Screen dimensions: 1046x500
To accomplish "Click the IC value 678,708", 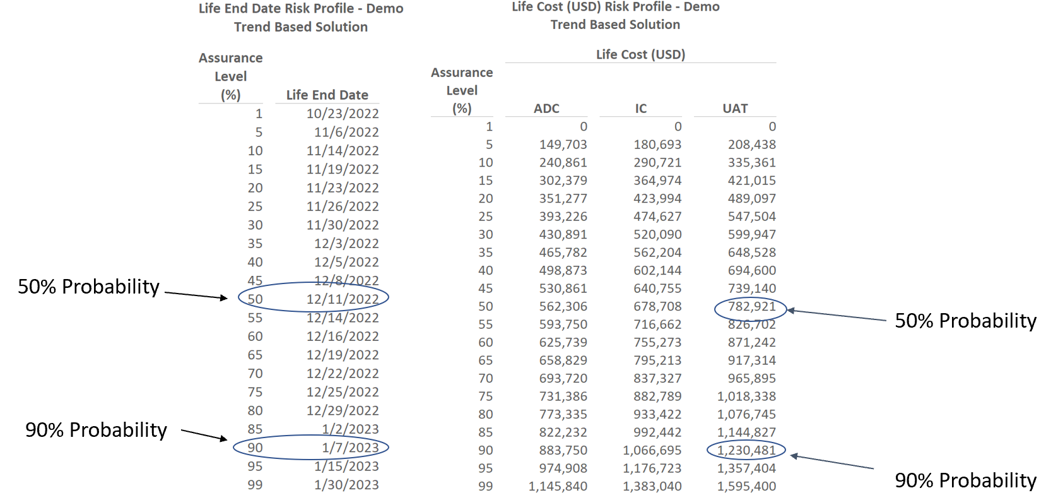I will 655,307.
